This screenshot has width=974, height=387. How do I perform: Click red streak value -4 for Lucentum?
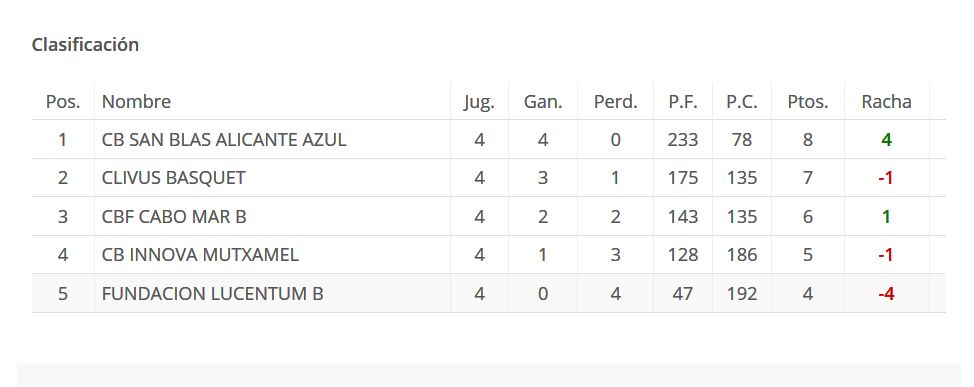pyautogui.click(x=886, y=293)
